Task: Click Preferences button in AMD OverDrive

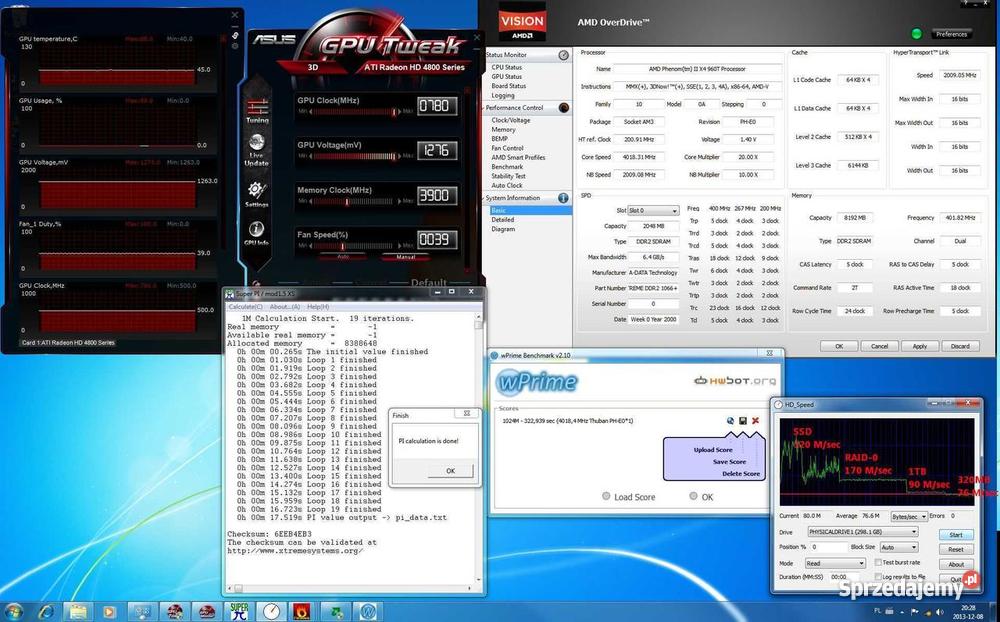Action: [x=952, y=34]
